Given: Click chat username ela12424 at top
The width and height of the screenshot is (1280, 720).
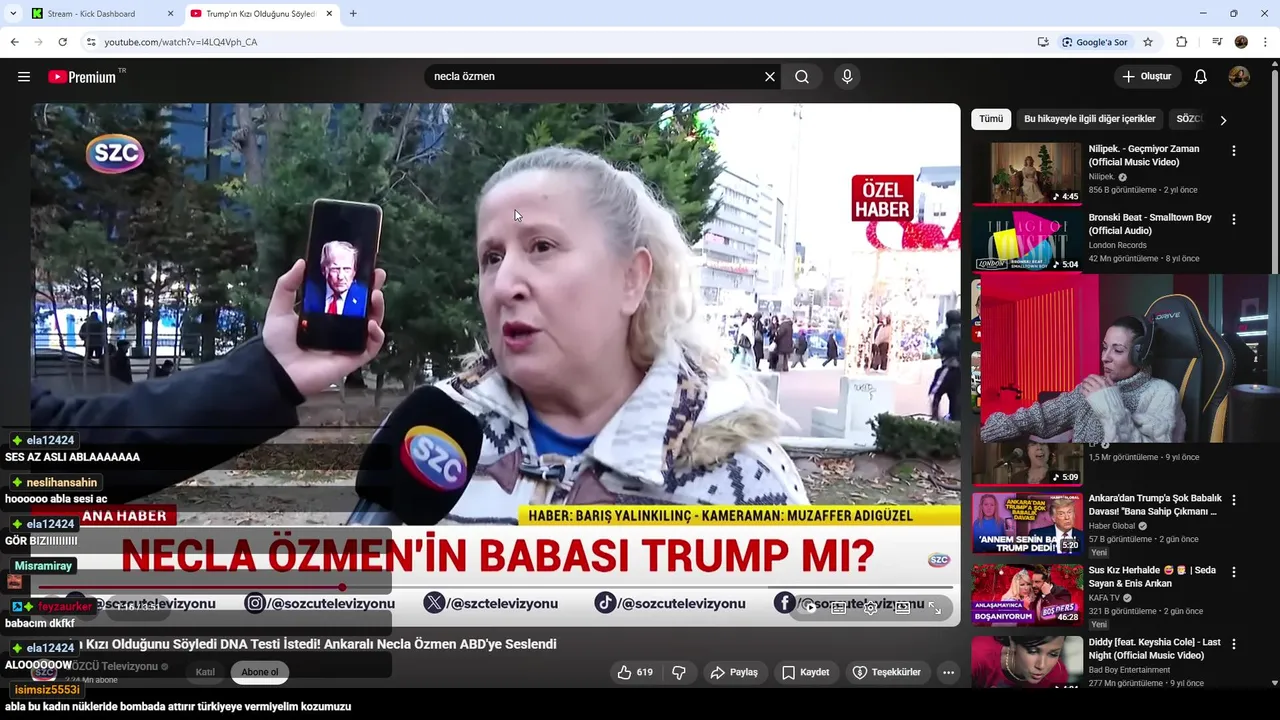Looking at the screenshot, I should tap(50, 440).
